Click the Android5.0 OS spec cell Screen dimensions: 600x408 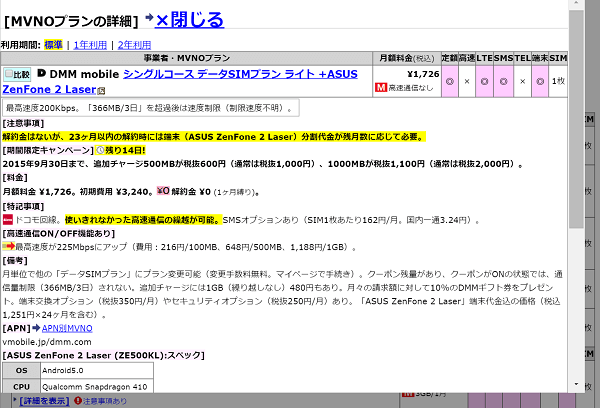tap(97, 370)
